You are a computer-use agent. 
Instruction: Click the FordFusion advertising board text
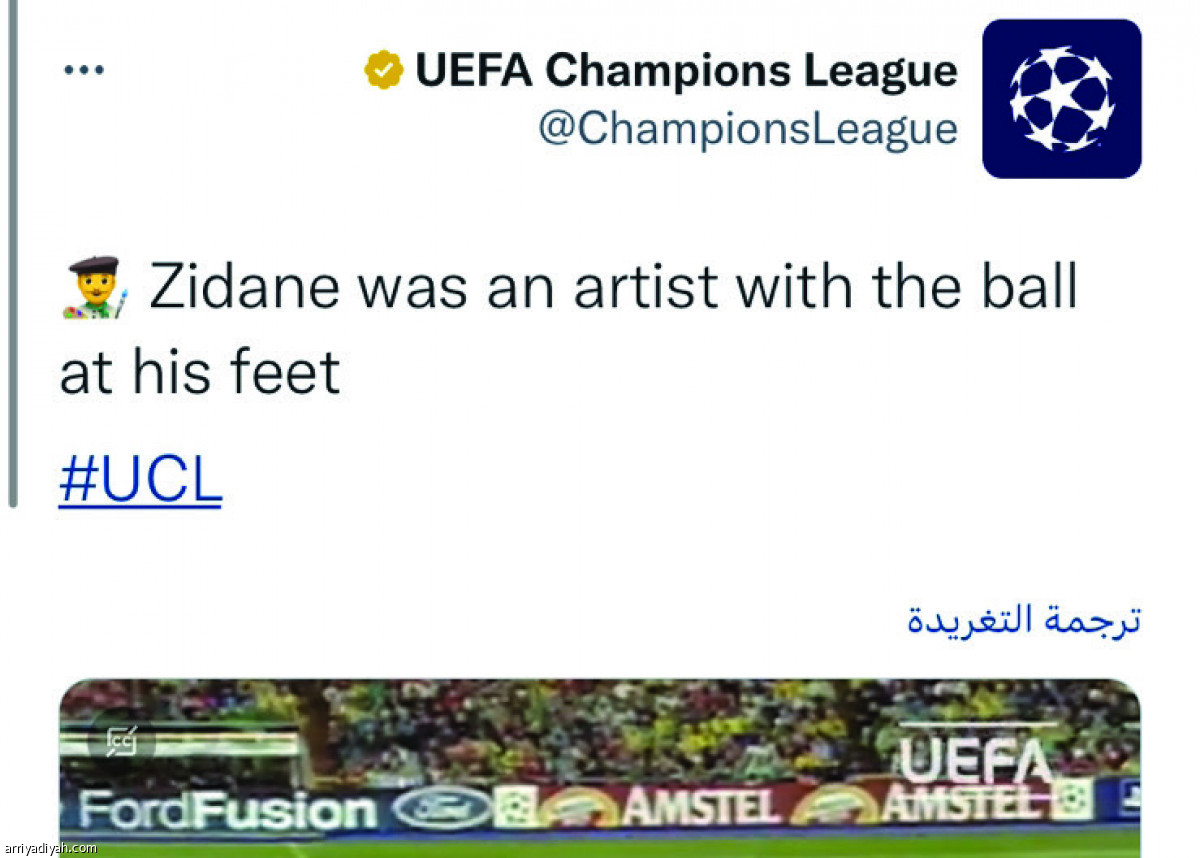point(230,810)
